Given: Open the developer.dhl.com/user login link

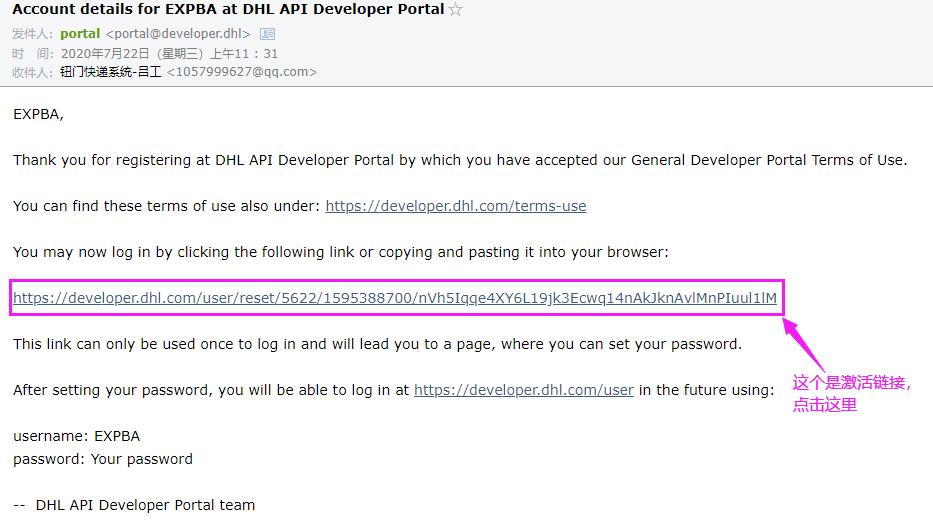Looking at the screenshot, I should [x=524, y=390].
